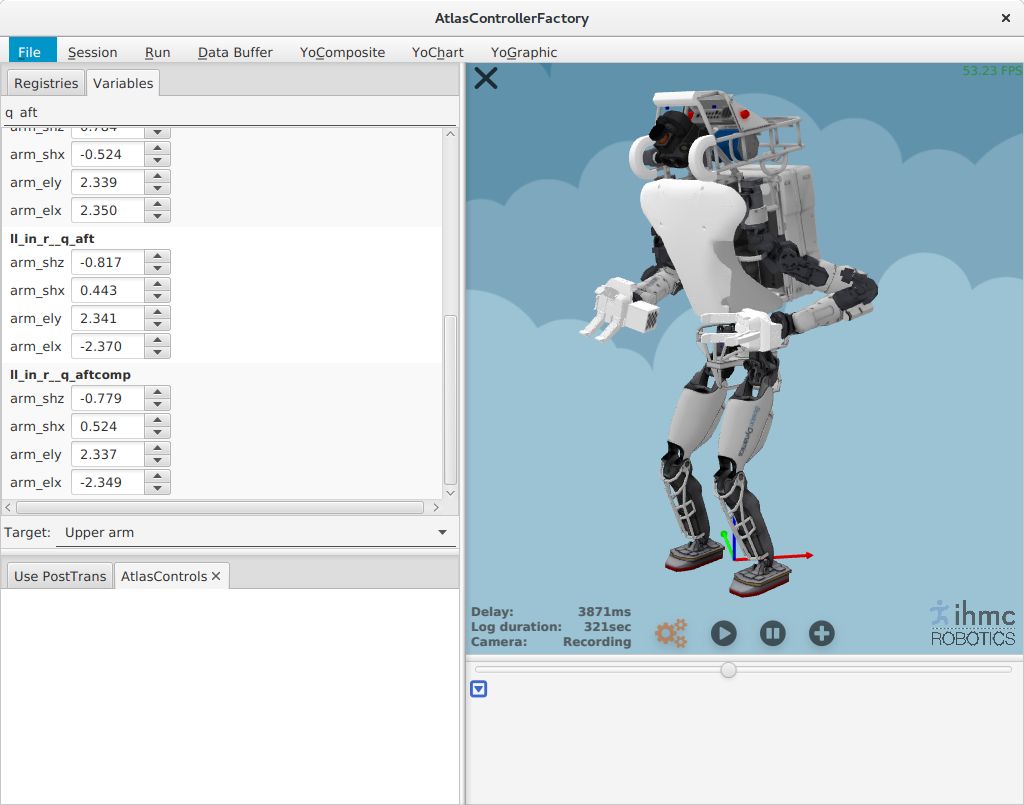The height and width of the screenshot is (805, 1024).
Task: Open the YoChart menu
Action: point(437,52)
